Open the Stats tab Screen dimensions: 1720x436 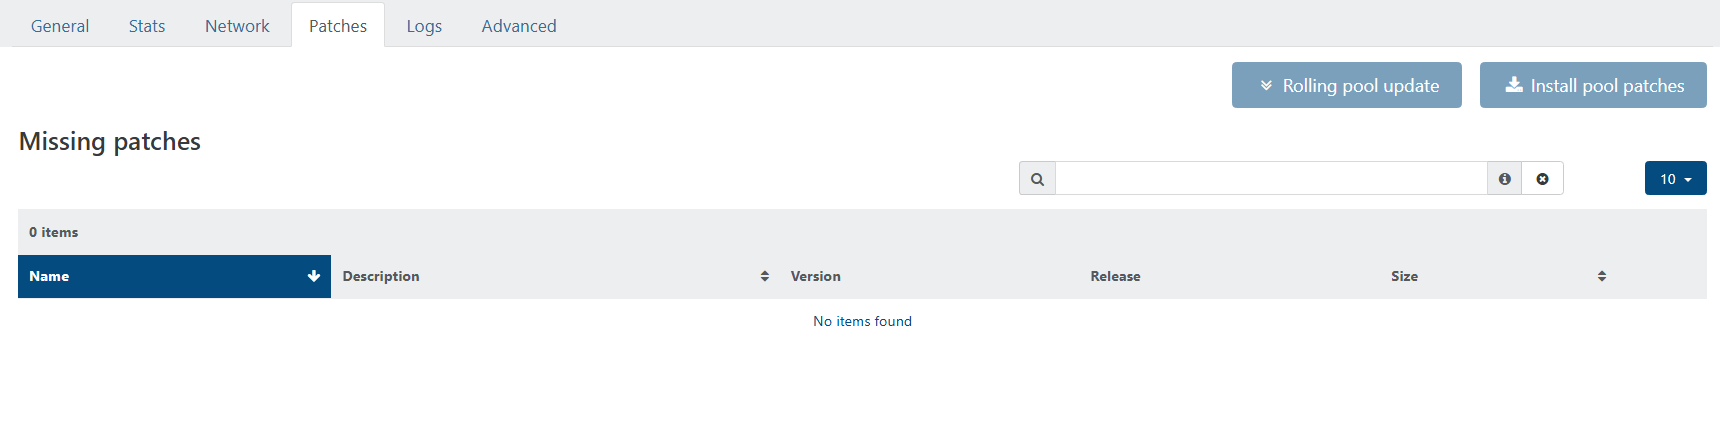147,26
